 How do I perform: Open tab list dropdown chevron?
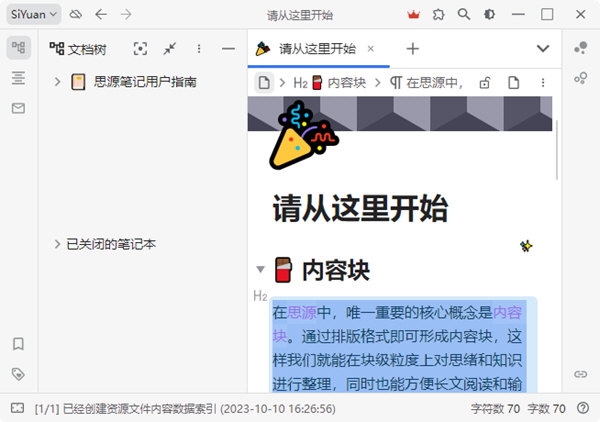coord(543,49)
